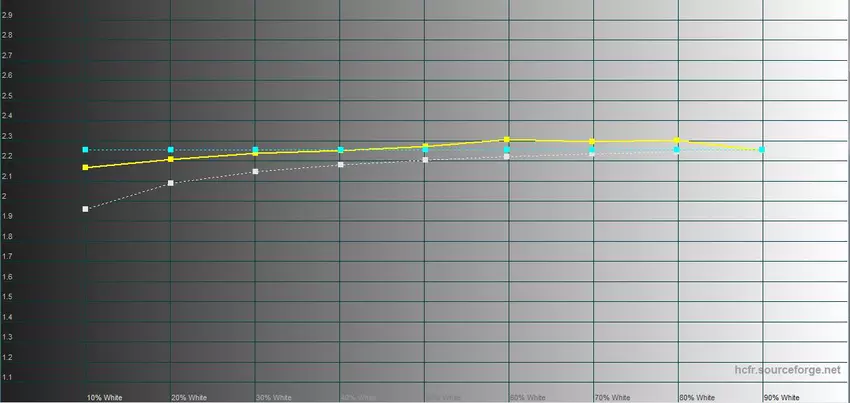The height and width of the screenshot is (403, 850).
Task: Click the yellow peak point at 60% White
Action: tap(507, 140)
